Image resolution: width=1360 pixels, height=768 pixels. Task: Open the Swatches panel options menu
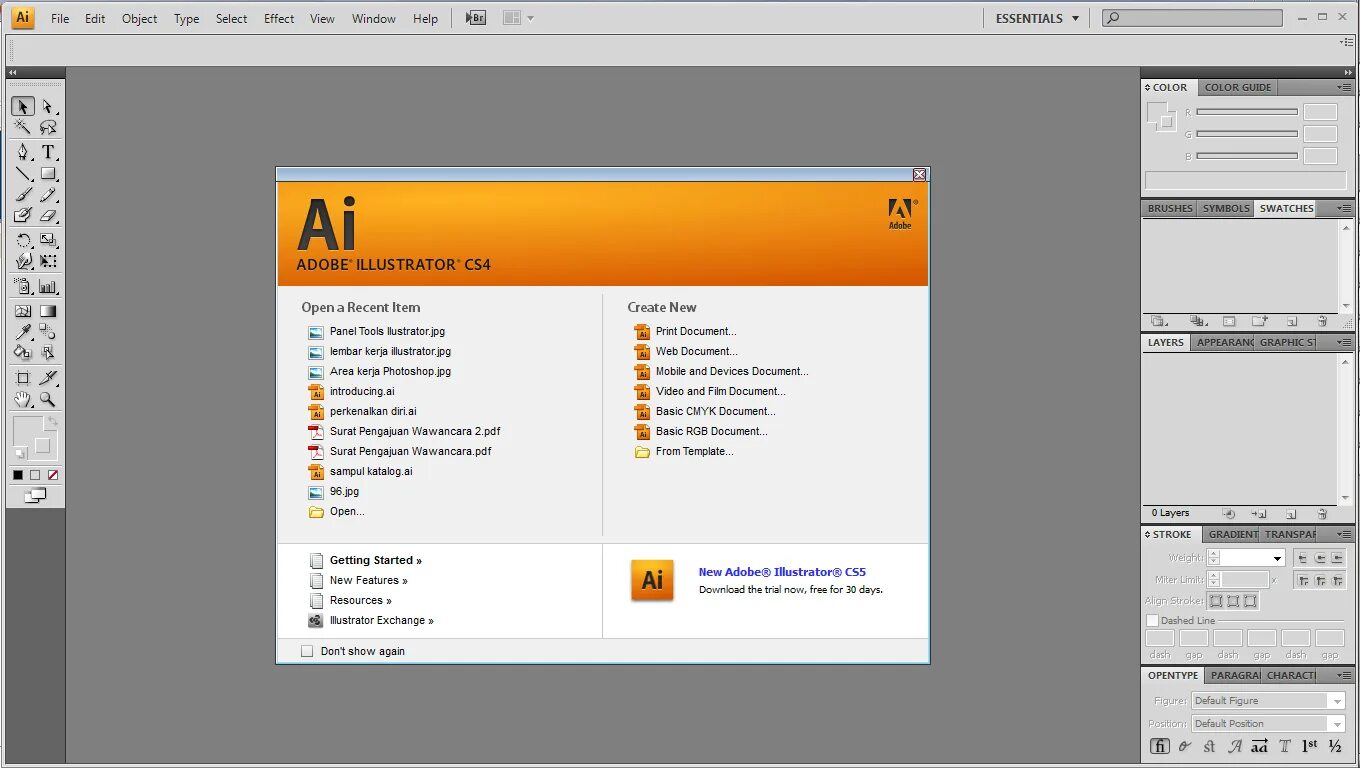click(x=1344, y=208)
